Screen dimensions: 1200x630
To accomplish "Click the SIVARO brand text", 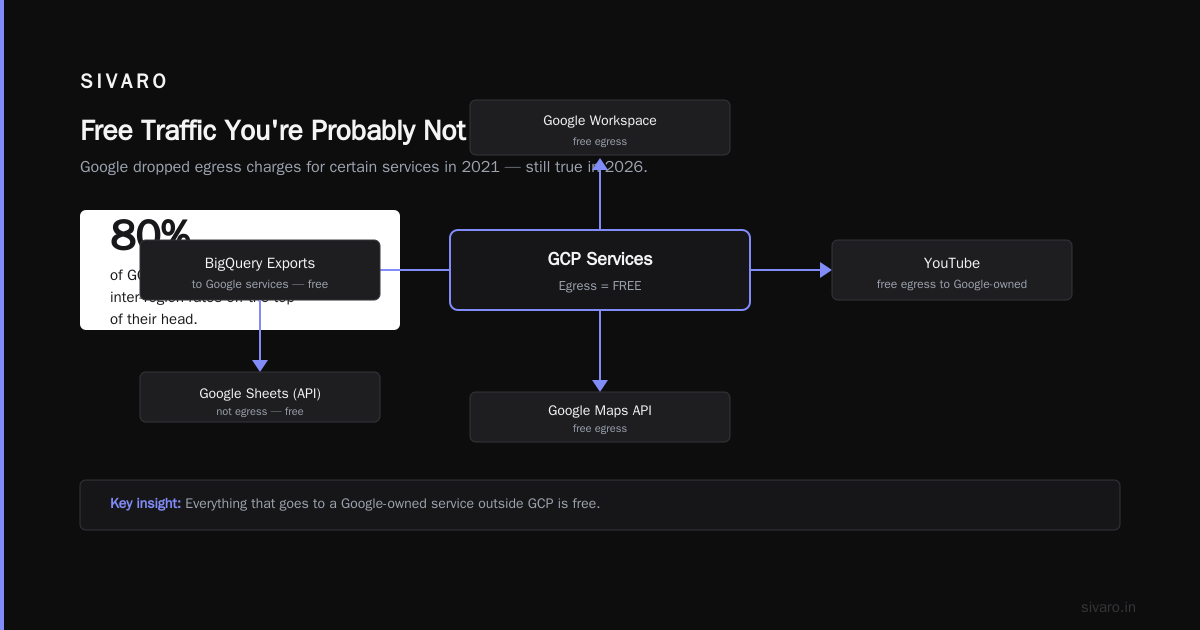I will point(124,81).
